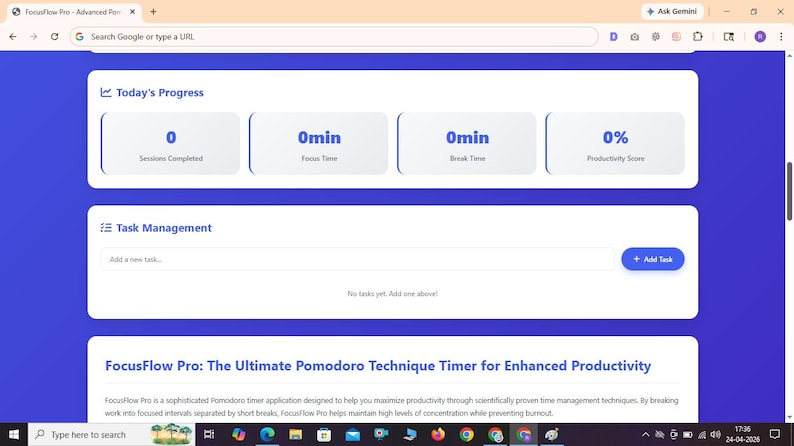The width and height of the screenshot is (794, 446).
Task: Show hidden system tray icons
Action: (645, 434)
